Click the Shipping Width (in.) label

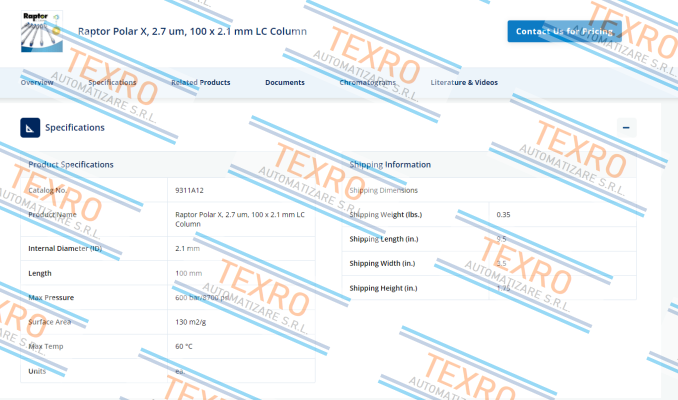click(x=382, y=263)
